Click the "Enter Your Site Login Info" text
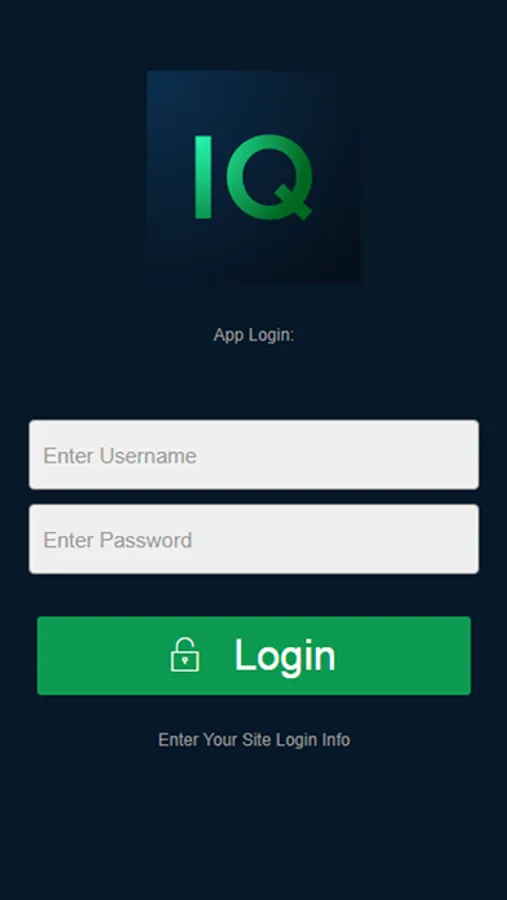Viewport: 507px width, 900px height. coord(254,740)
